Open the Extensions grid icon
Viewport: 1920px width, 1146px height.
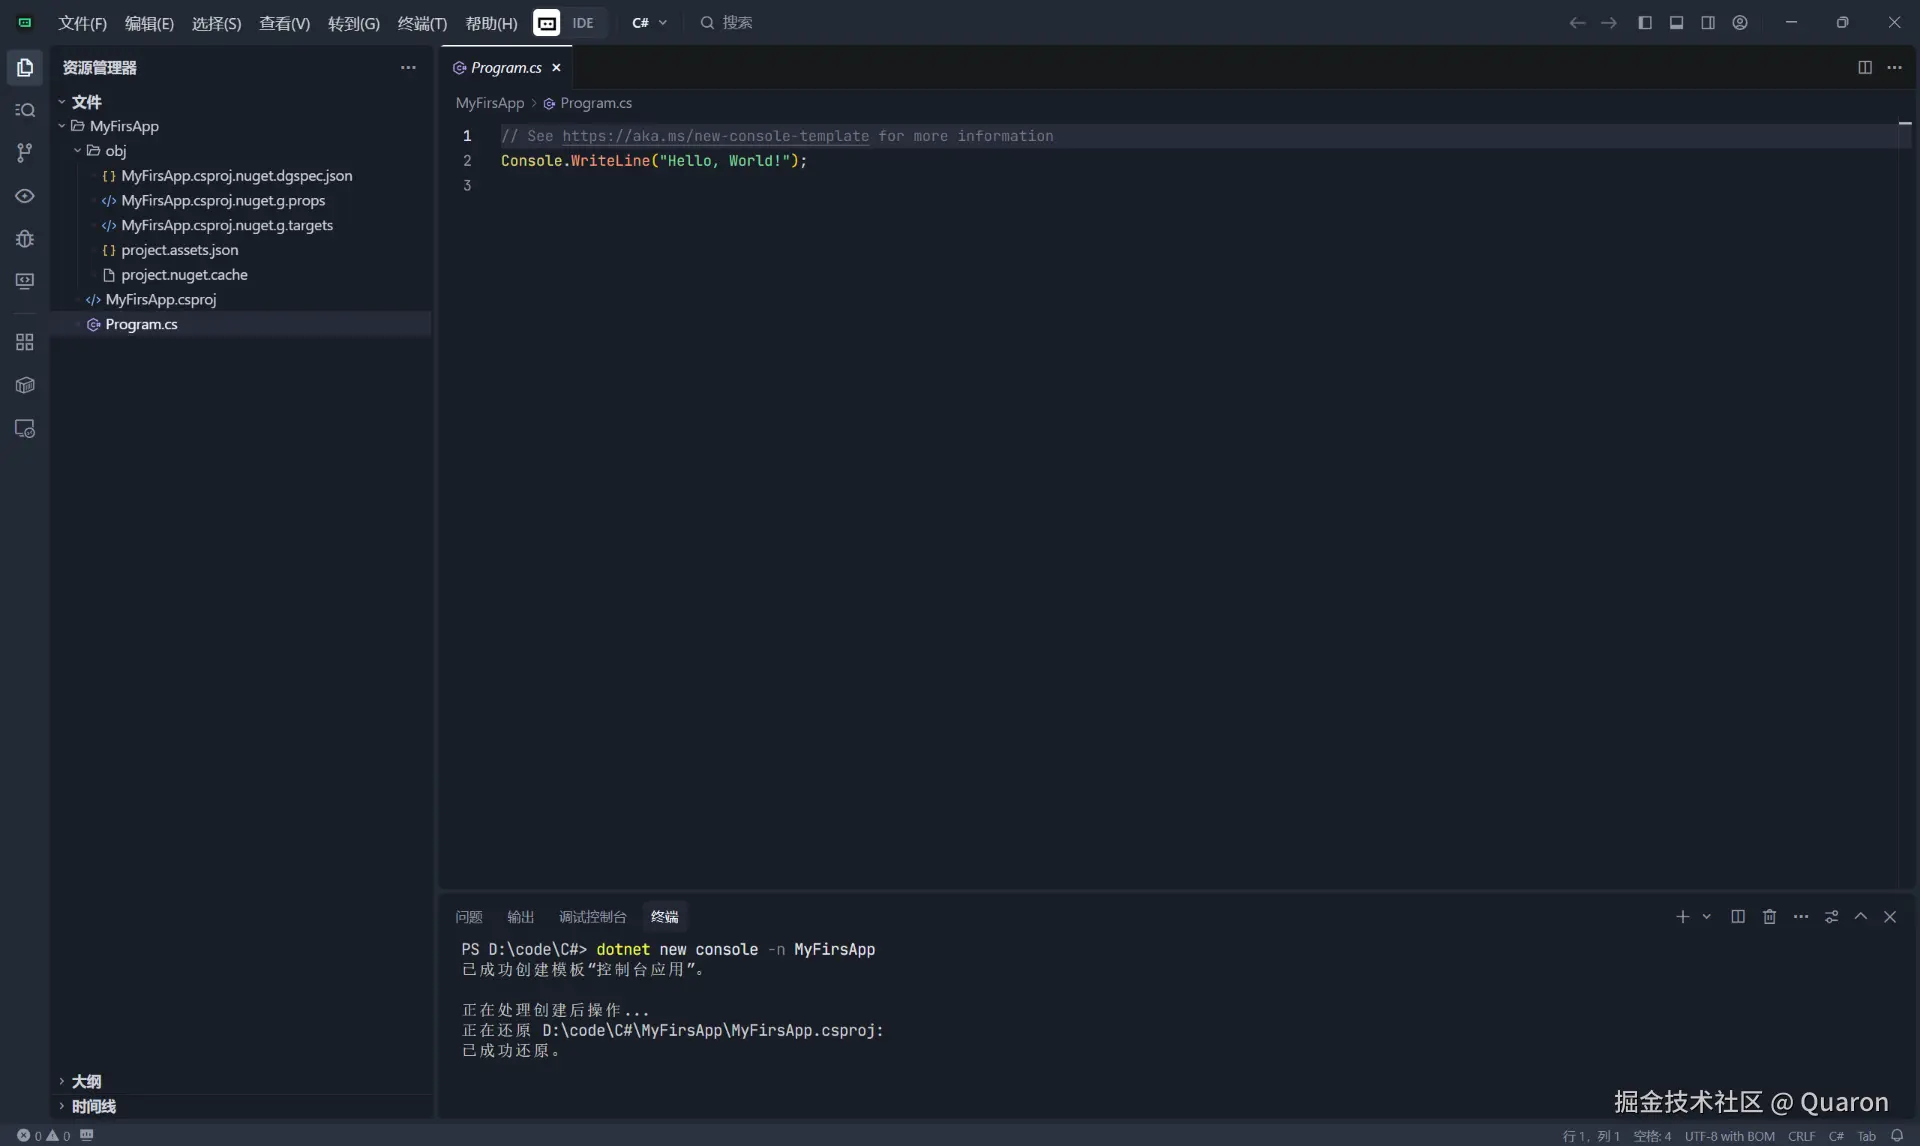point(25,342)
